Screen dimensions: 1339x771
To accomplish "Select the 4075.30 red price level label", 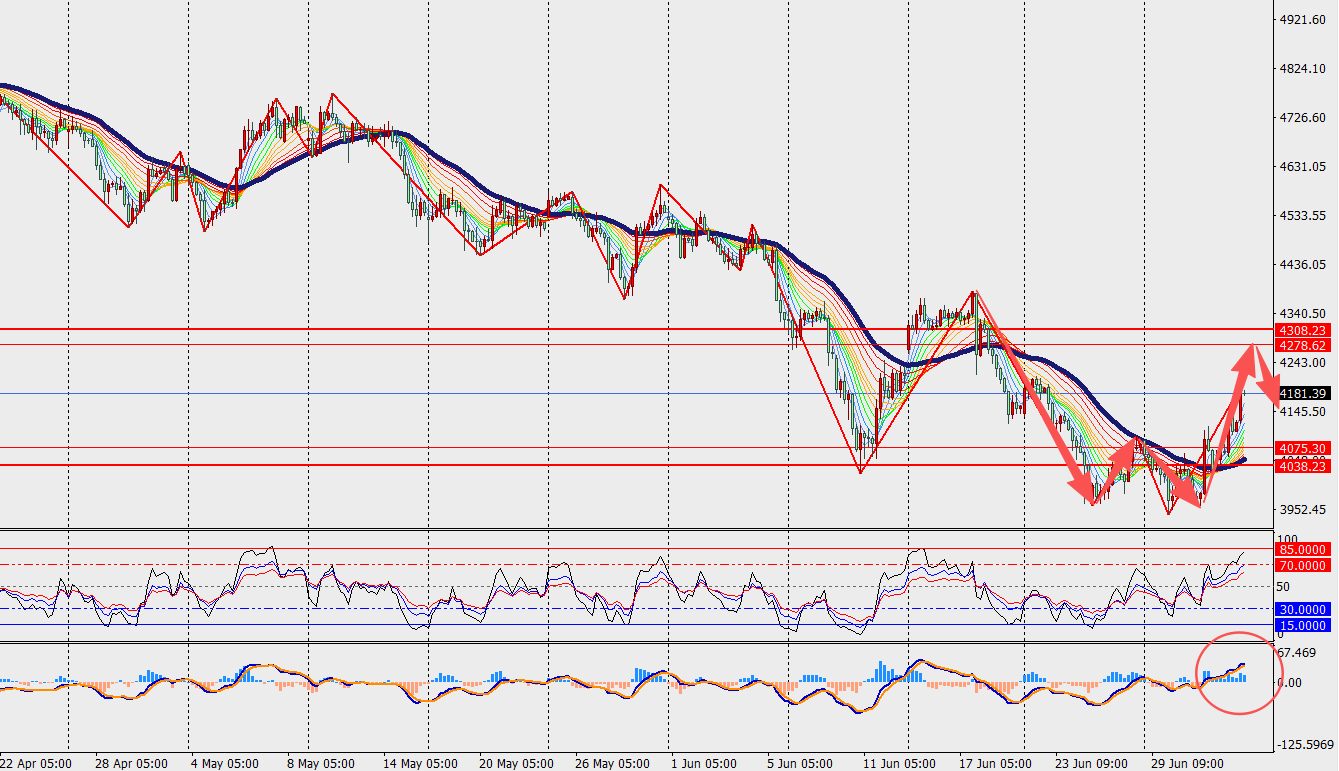I will (1304, 449).
